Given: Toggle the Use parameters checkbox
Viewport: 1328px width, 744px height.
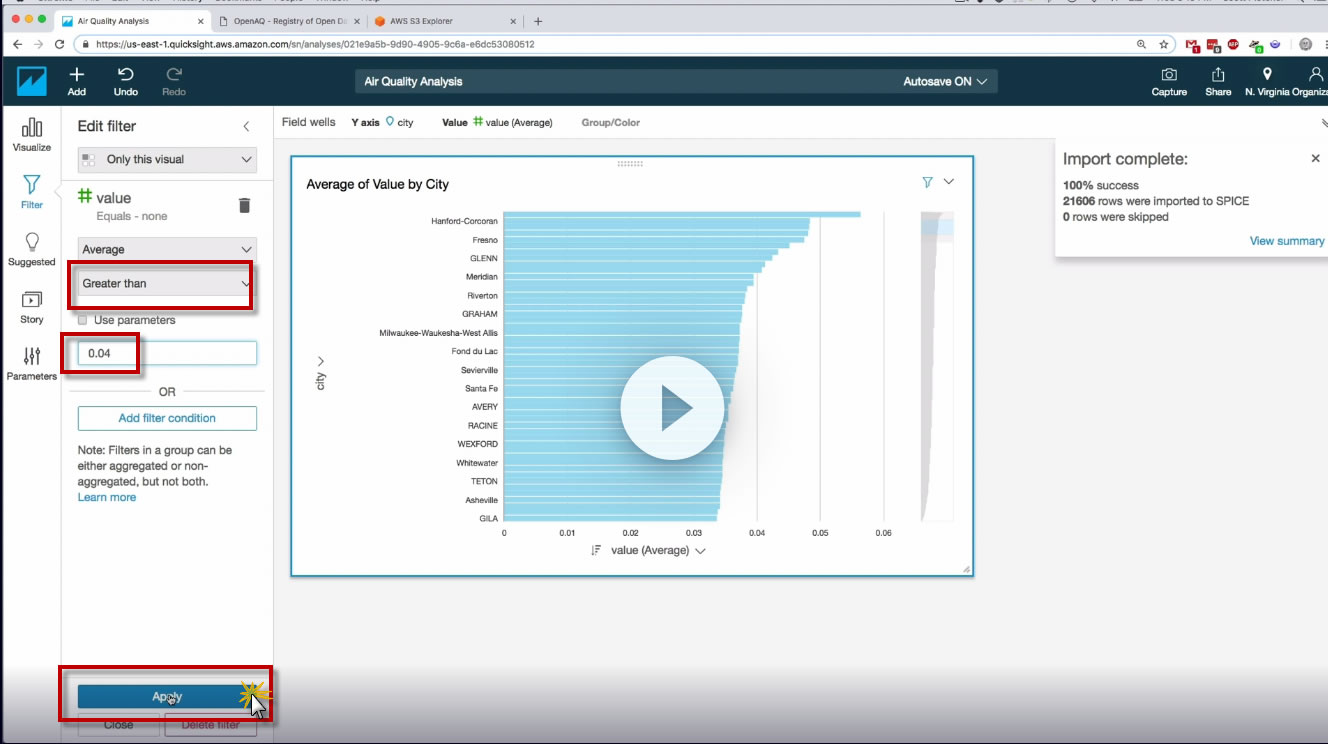Looking at the screenshot, I should (83, 320).
